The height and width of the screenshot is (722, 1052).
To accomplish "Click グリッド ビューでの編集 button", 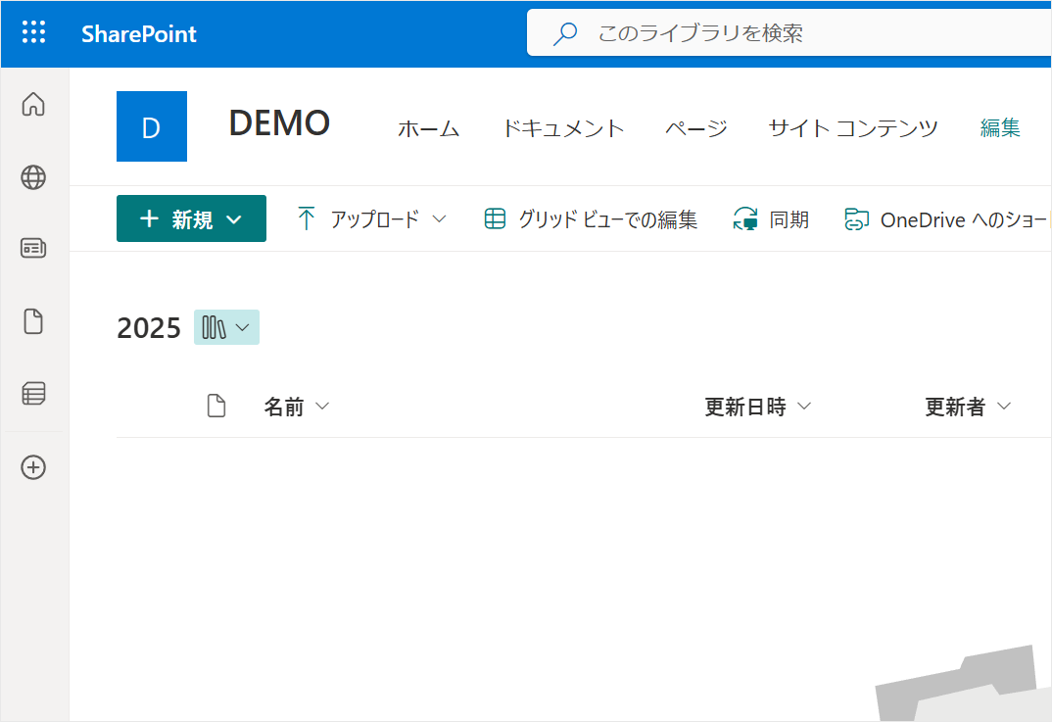I will pyautogui.click(x=591, y=219).
